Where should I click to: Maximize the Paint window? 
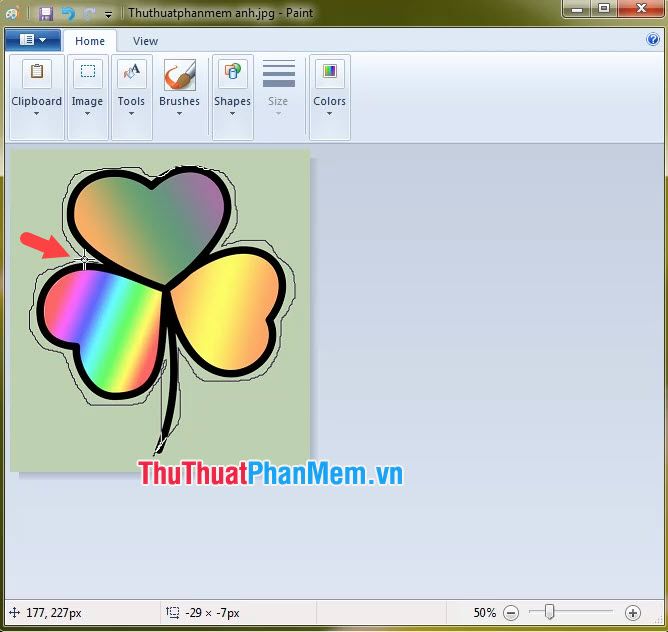604,9
